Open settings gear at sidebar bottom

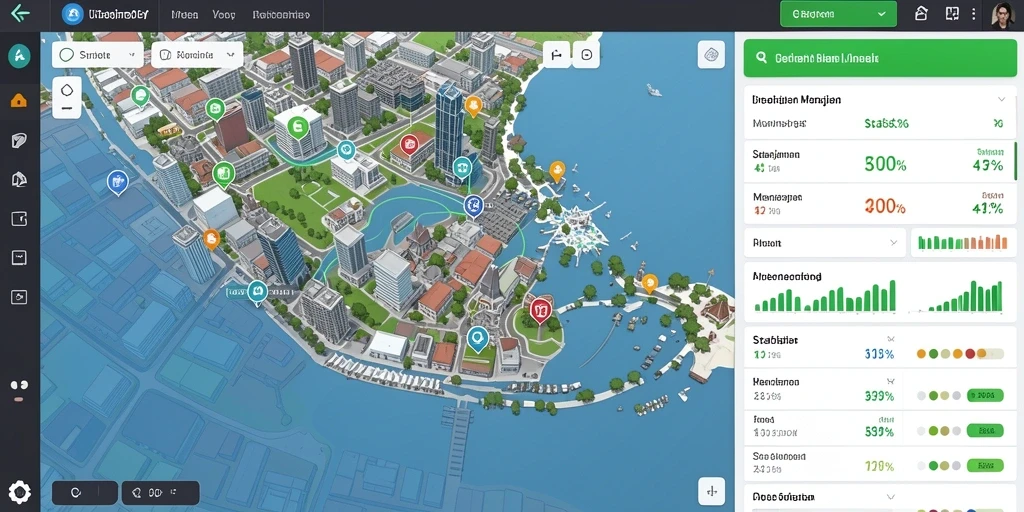[x=19, y=492]
